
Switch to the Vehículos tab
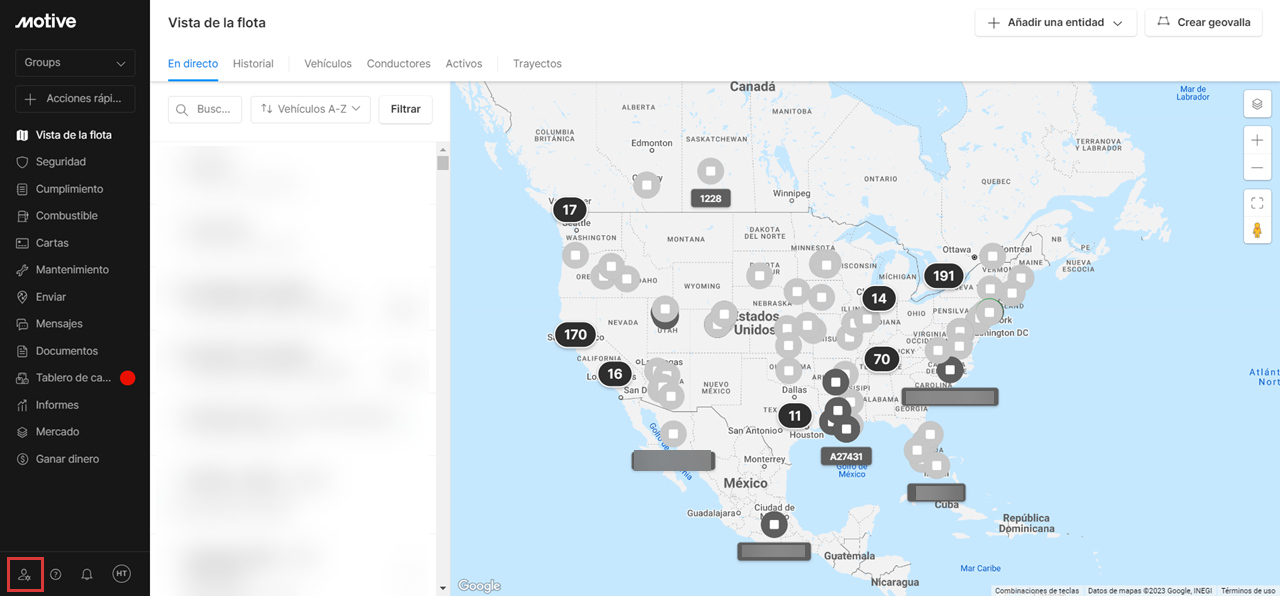coord(328,64)
